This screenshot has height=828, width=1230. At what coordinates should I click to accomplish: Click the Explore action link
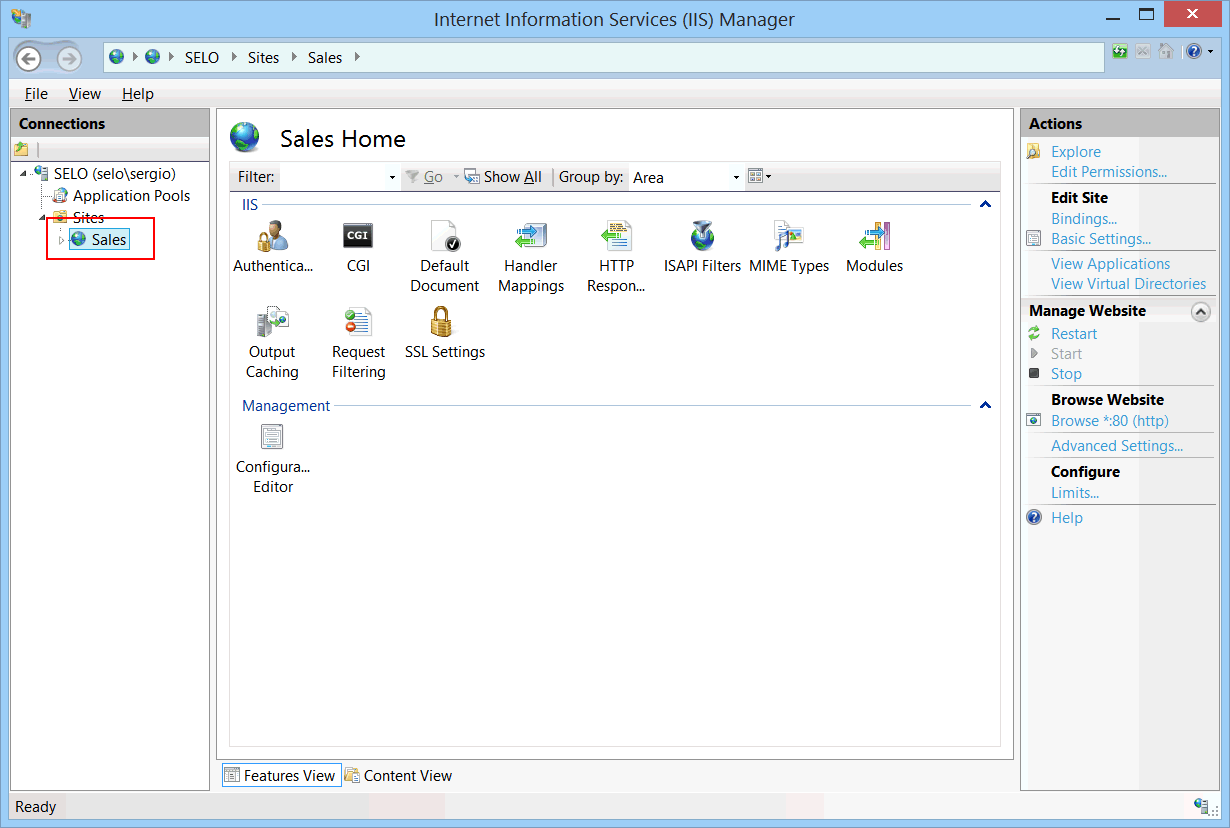(x=1076, y=152)
